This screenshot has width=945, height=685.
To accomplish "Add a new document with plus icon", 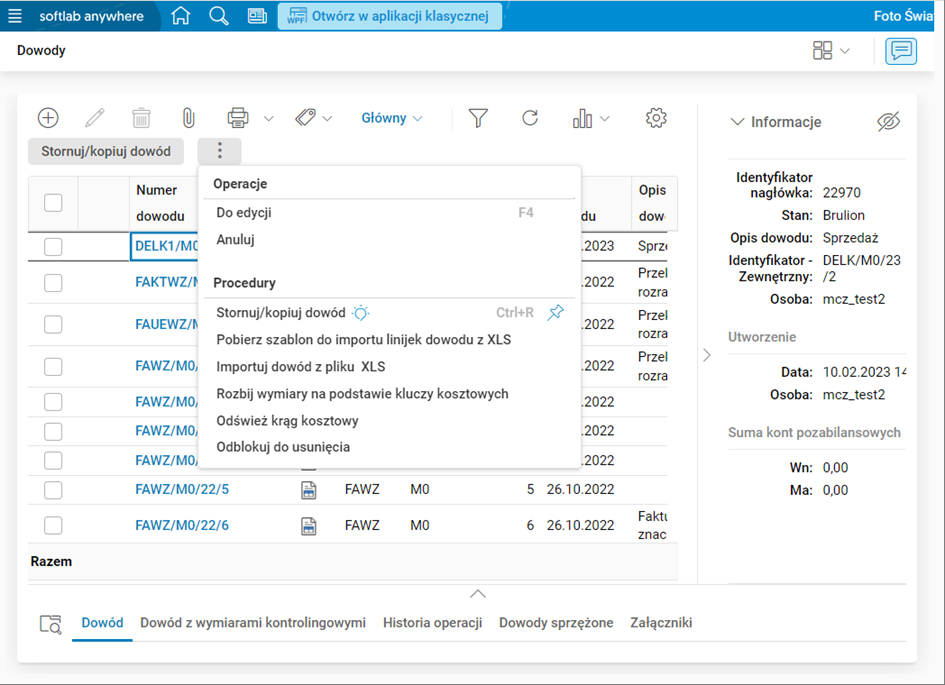I will point(48,117).
